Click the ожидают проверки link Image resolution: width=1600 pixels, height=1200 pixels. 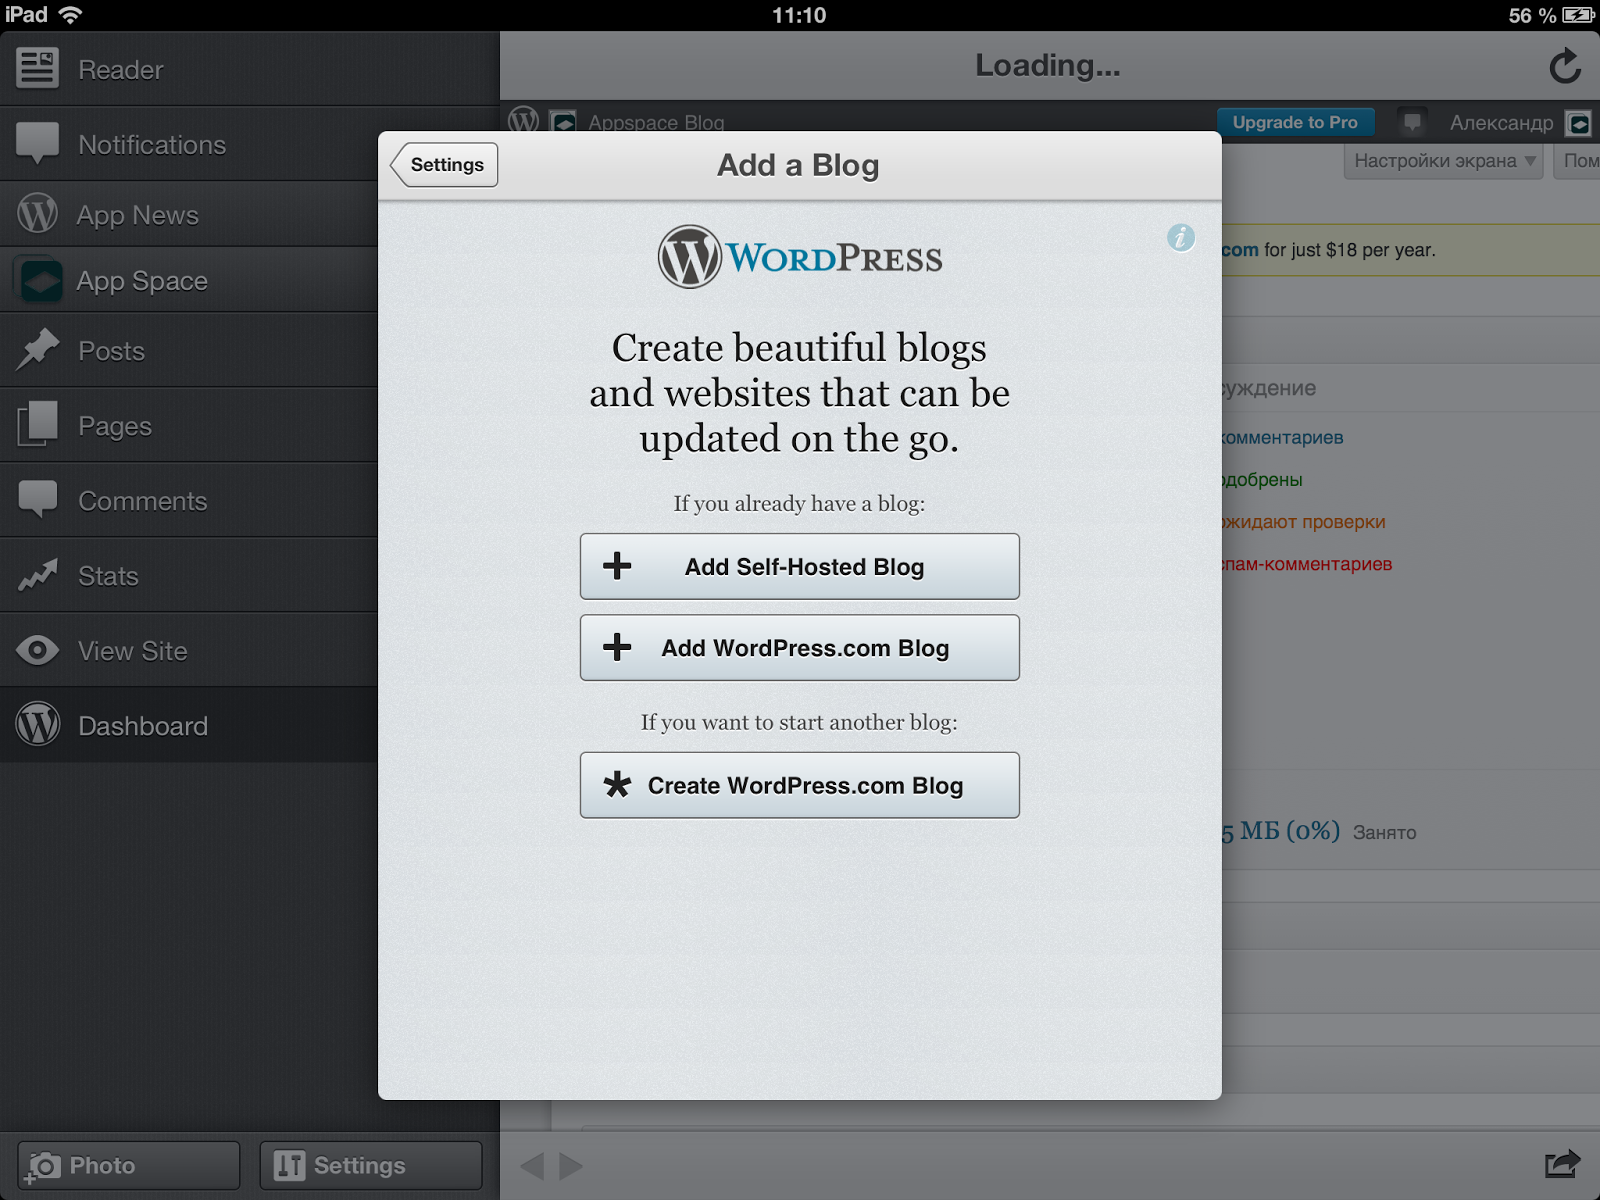click(x=1303, y=522)
